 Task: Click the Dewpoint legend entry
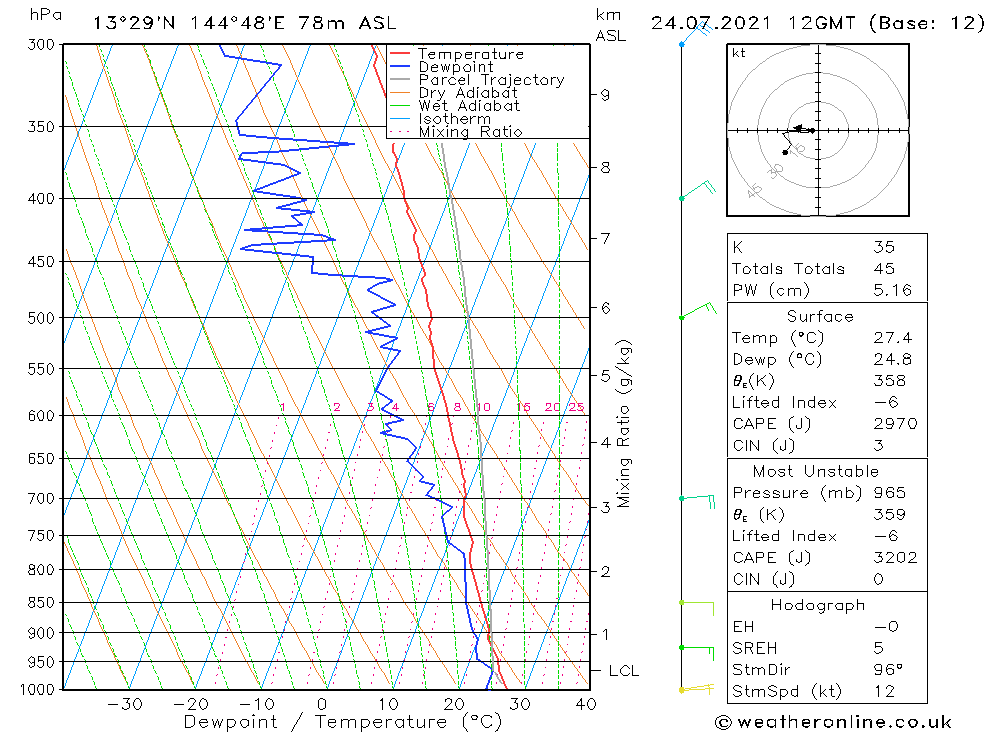tap(441, 66)
